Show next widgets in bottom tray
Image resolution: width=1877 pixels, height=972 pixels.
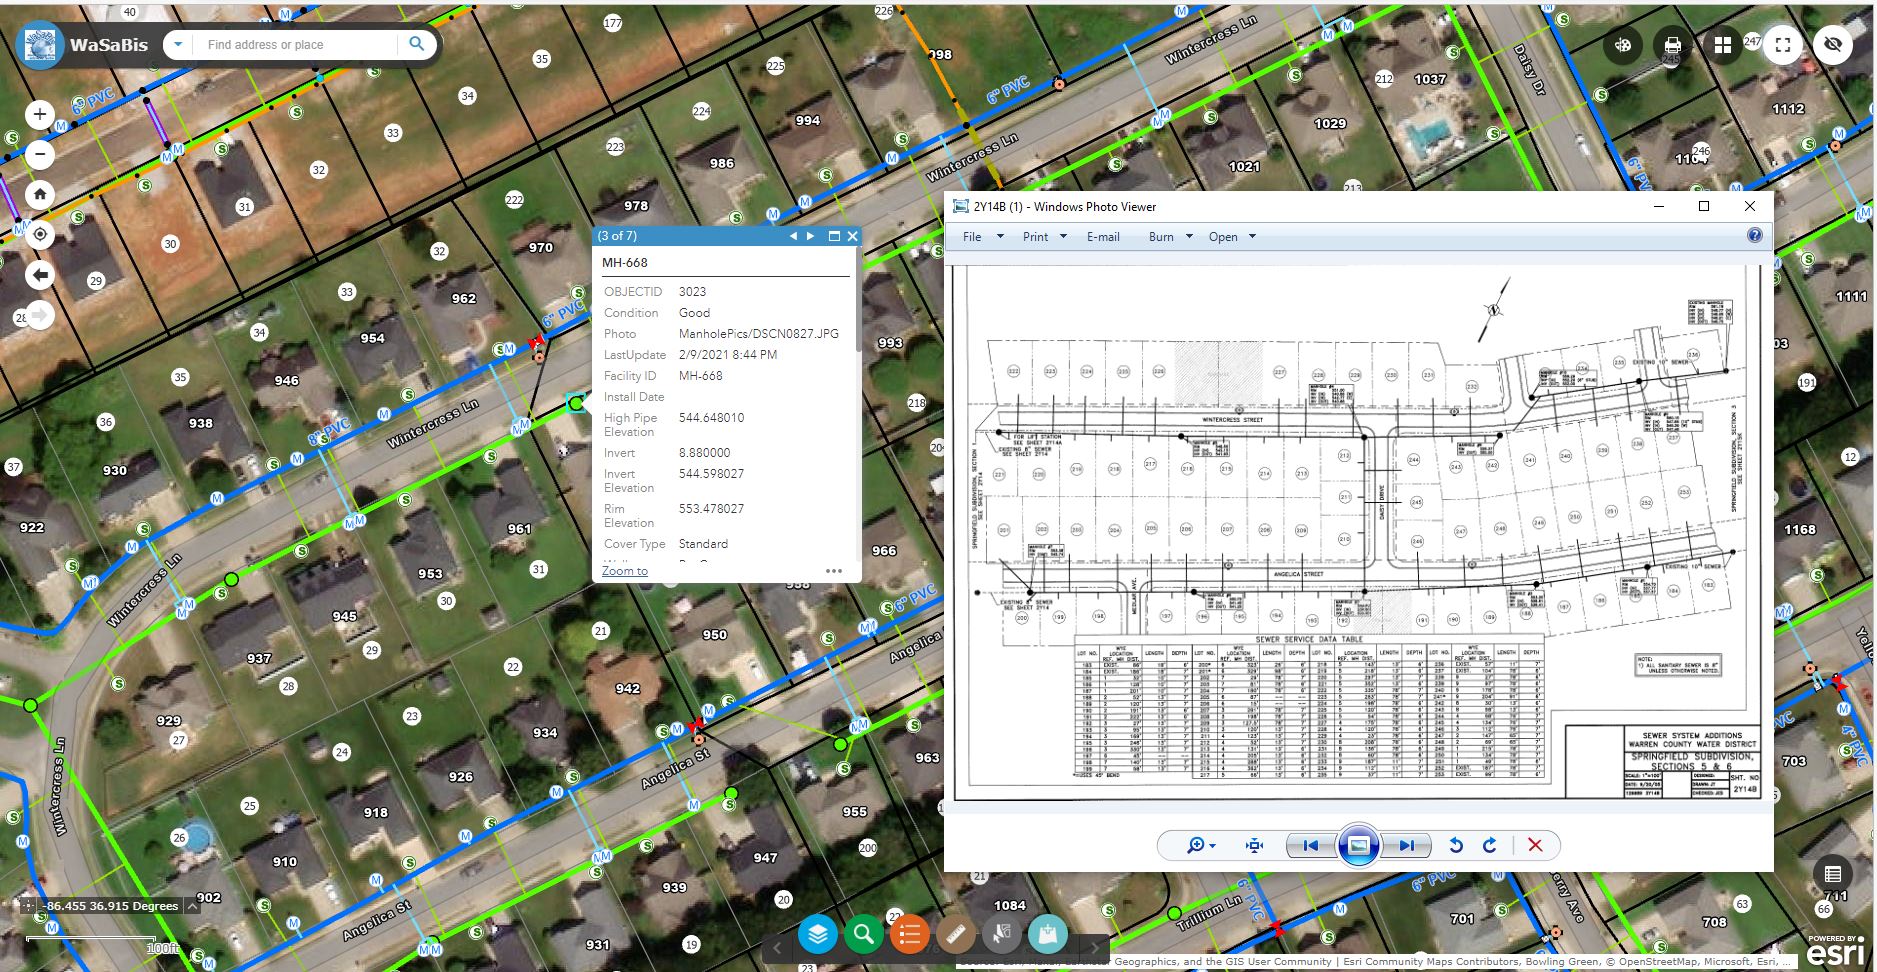click(1095, 947)
